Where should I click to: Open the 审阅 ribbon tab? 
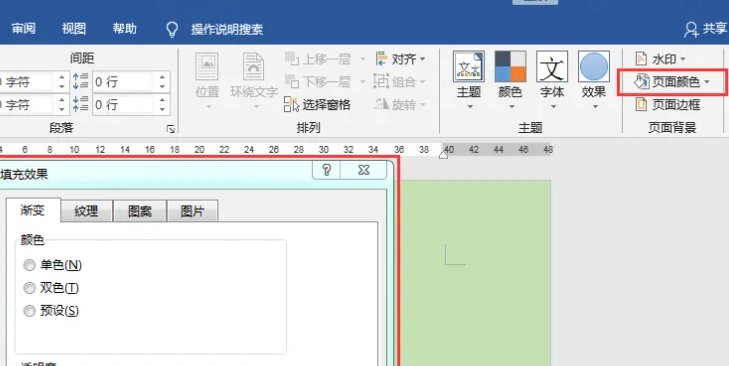(x=23, y=29)
